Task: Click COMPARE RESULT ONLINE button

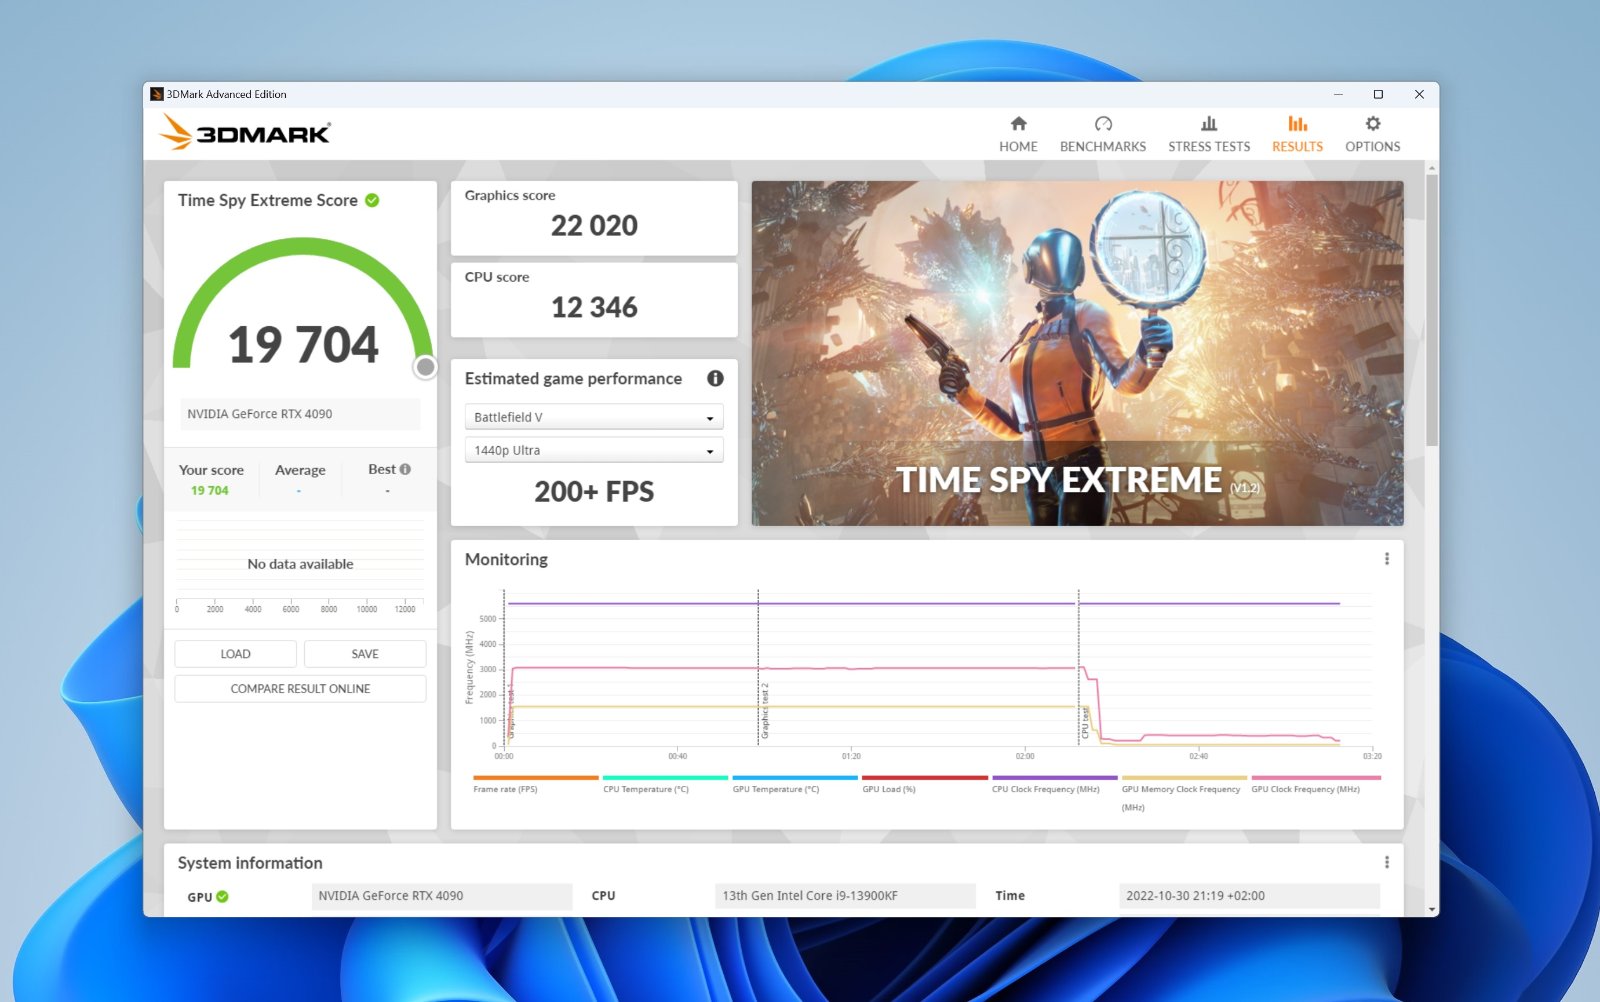Action: click(x=300, y=689)
